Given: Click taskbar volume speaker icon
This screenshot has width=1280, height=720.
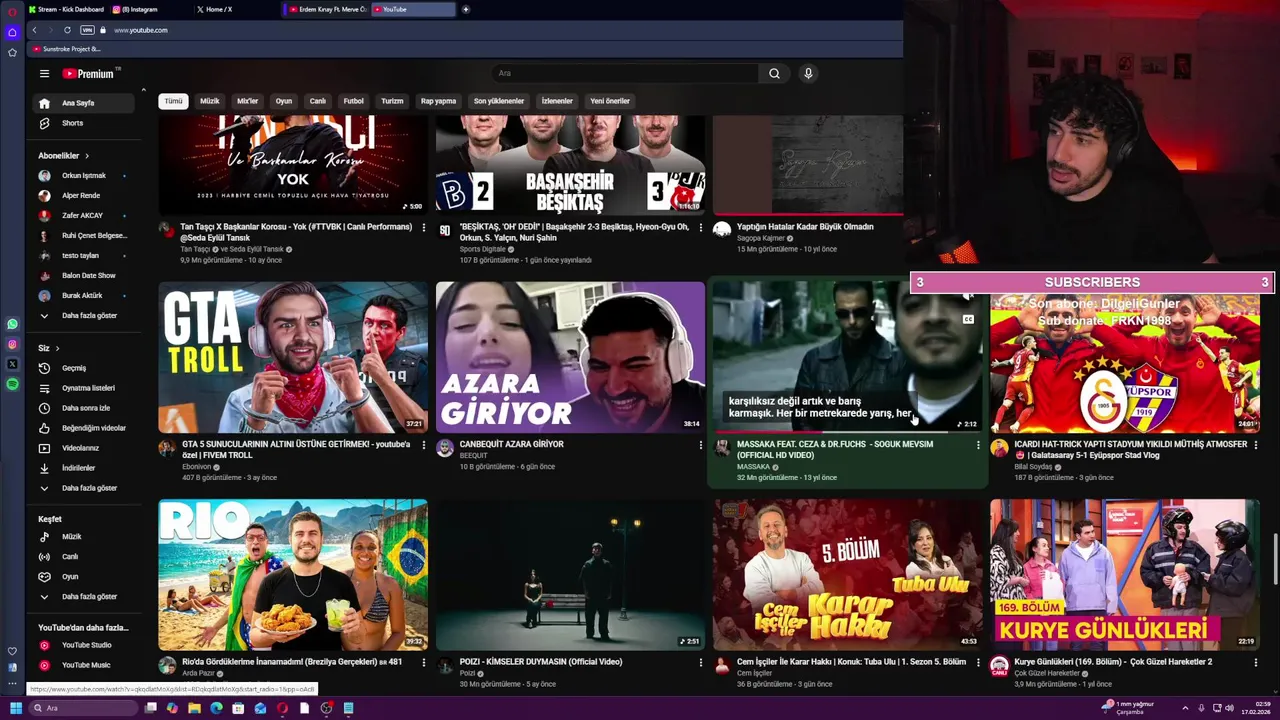Looking at the screenshot, I should pos(1230,708).
